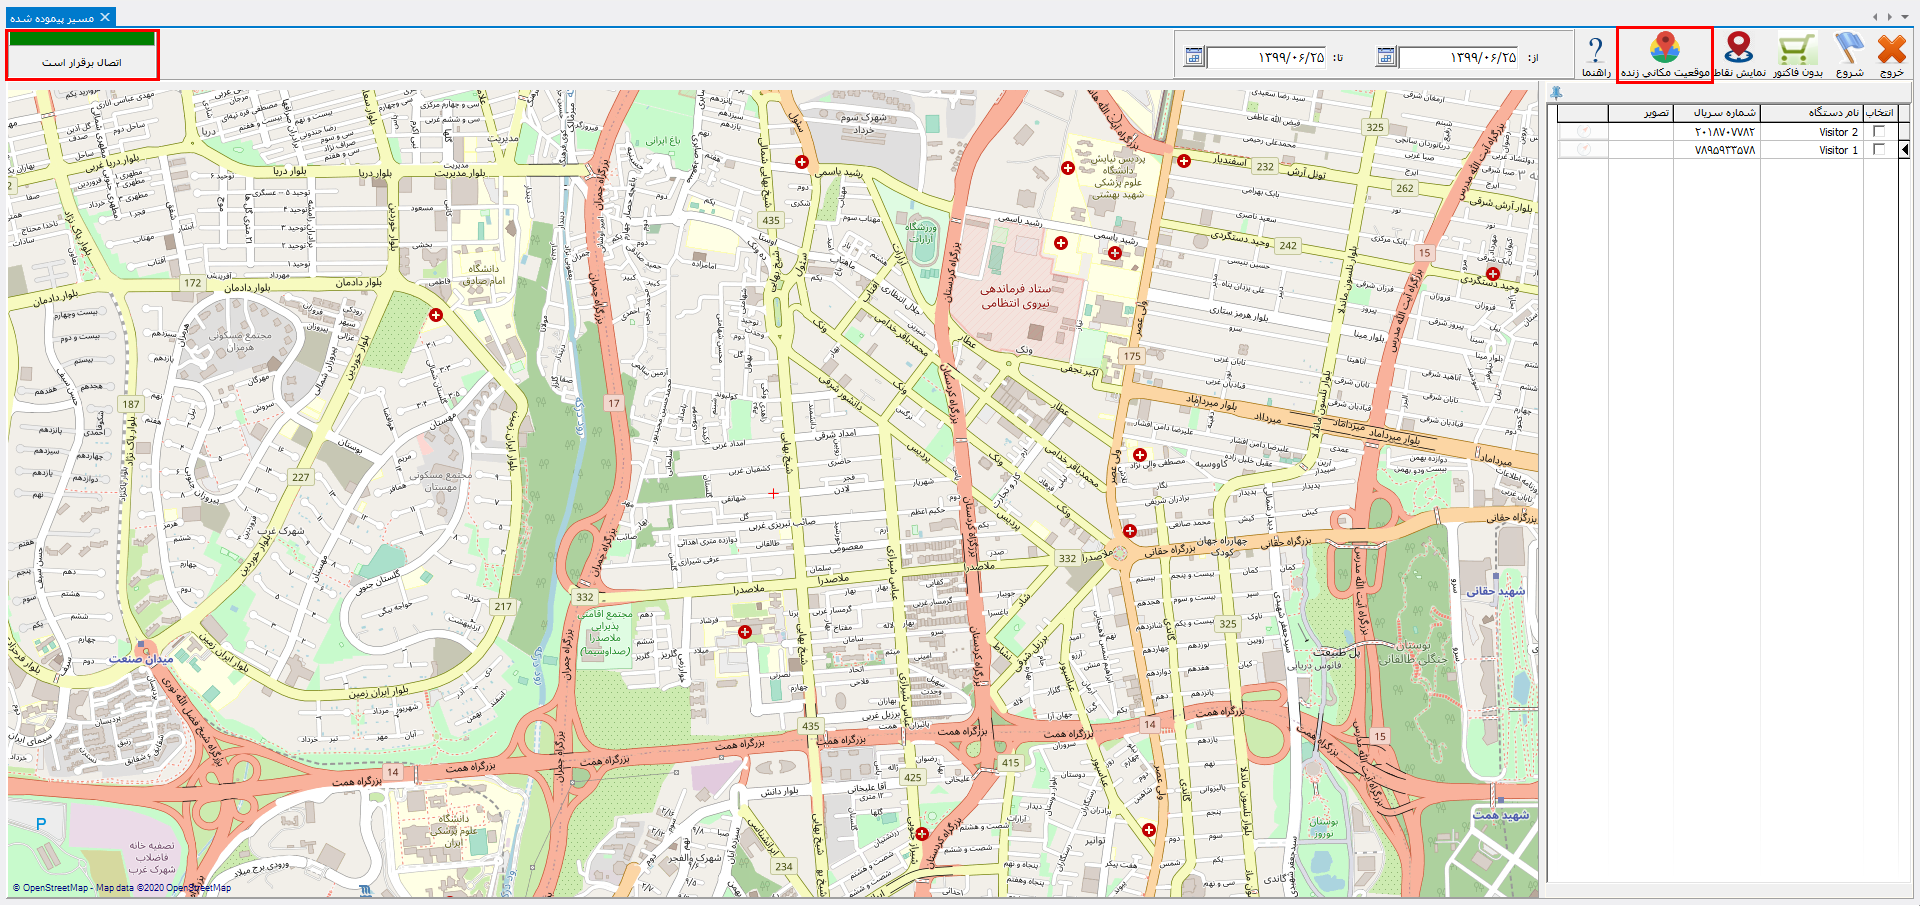Close the مسیر پیموده شده tab

click(105, 17)
